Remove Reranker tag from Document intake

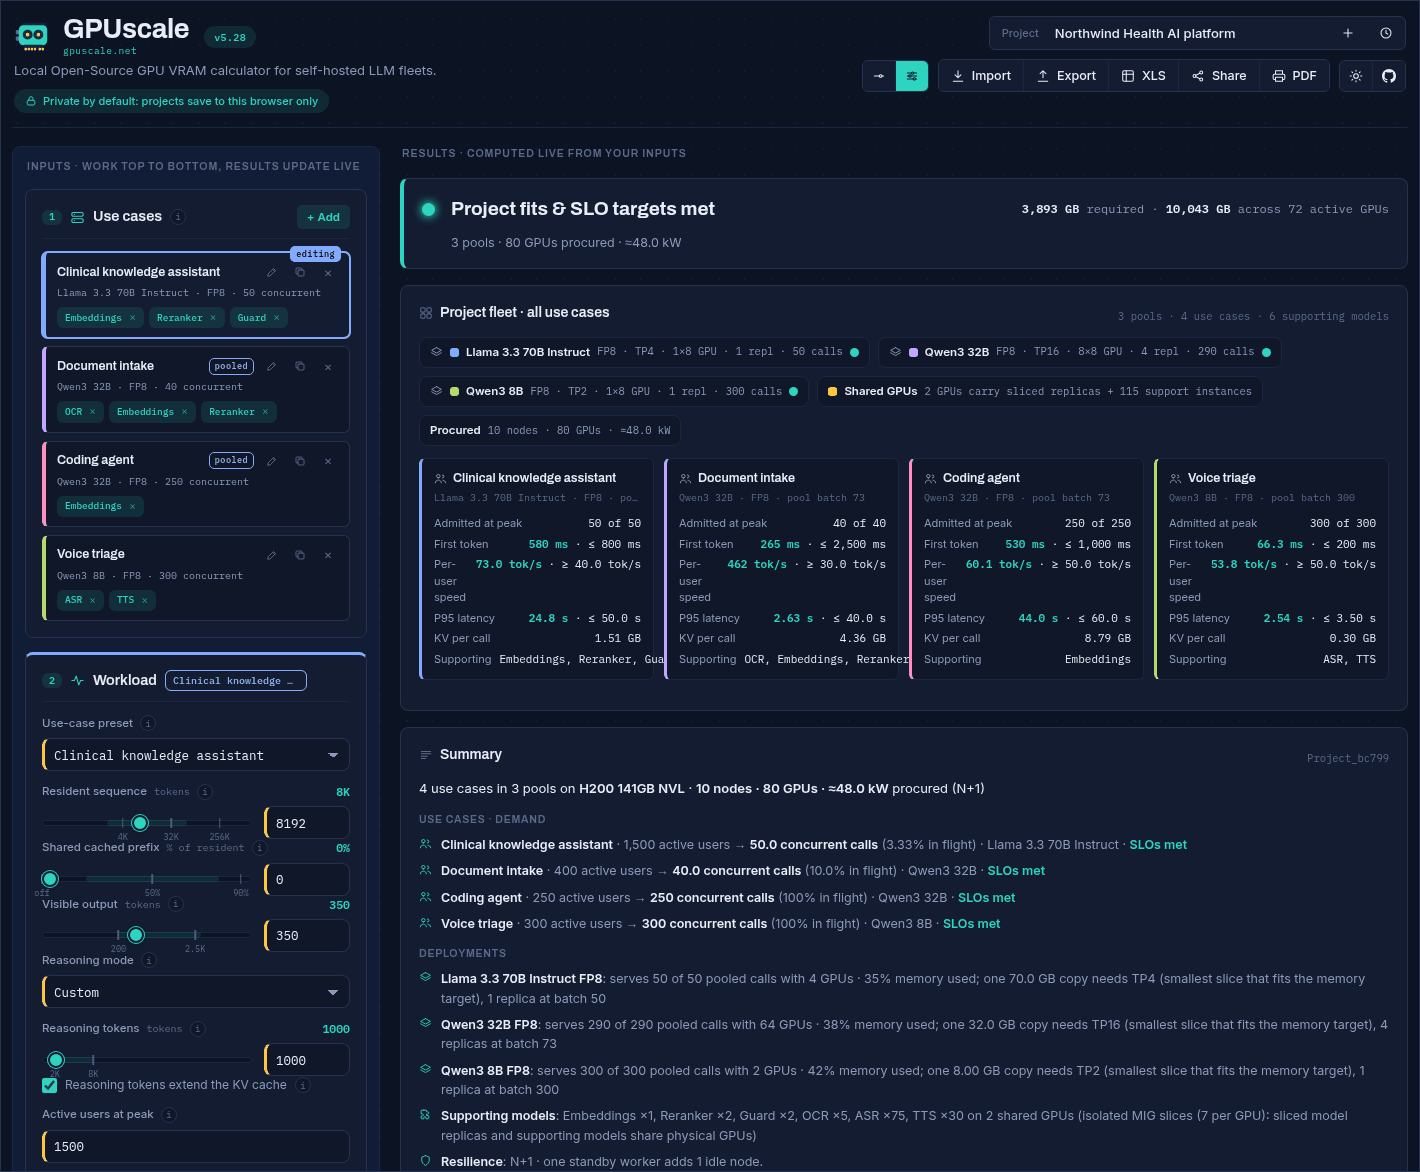click(265, 412)
